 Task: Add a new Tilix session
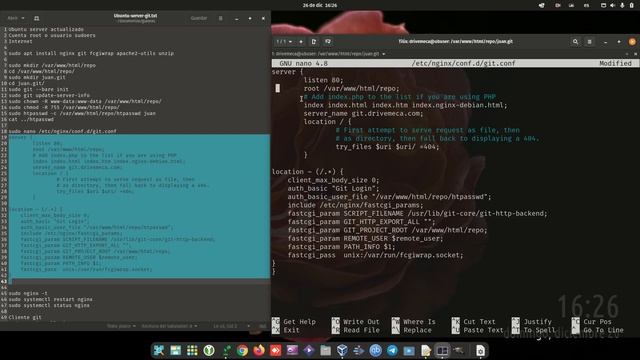point(301,42)
